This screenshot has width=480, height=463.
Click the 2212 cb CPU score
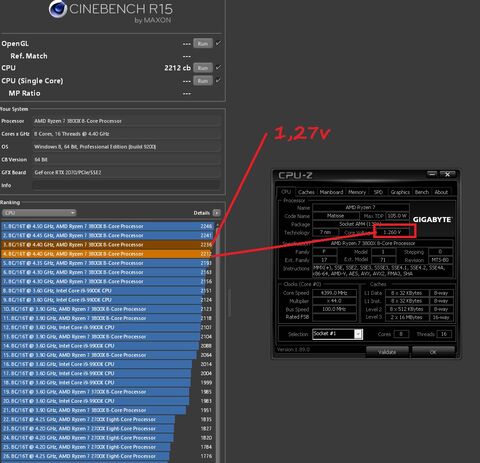(x=177, y=68)
